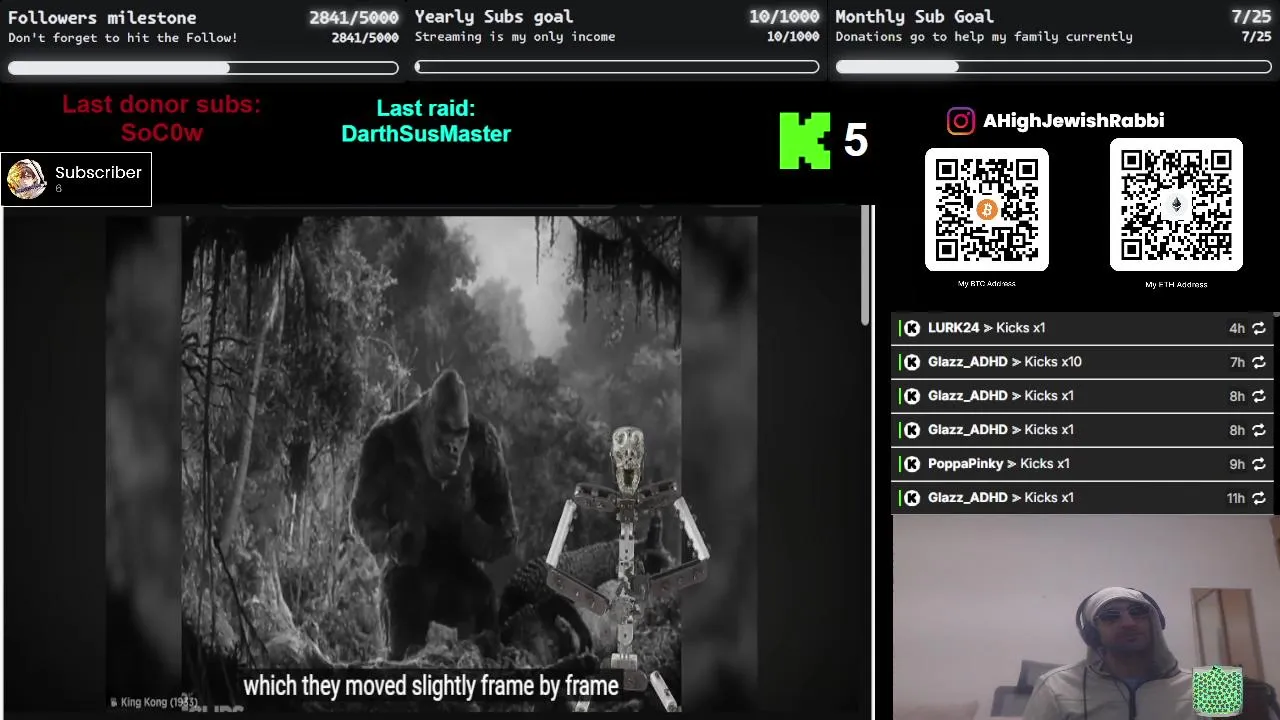
Task: Click the Bitcoin QR code
Action: [987, 209]
